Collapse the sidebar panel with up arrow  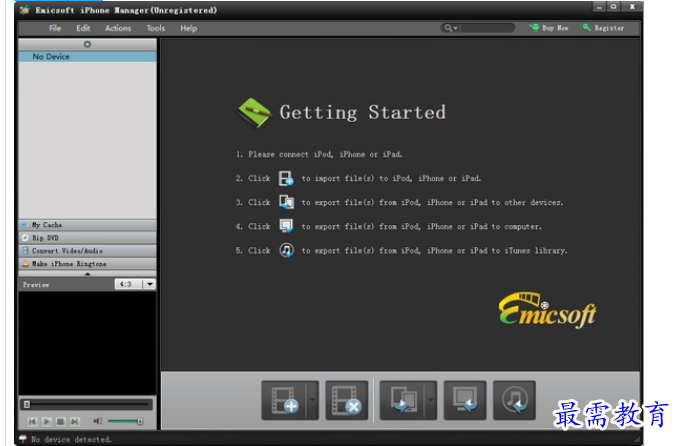click(88, 274)
